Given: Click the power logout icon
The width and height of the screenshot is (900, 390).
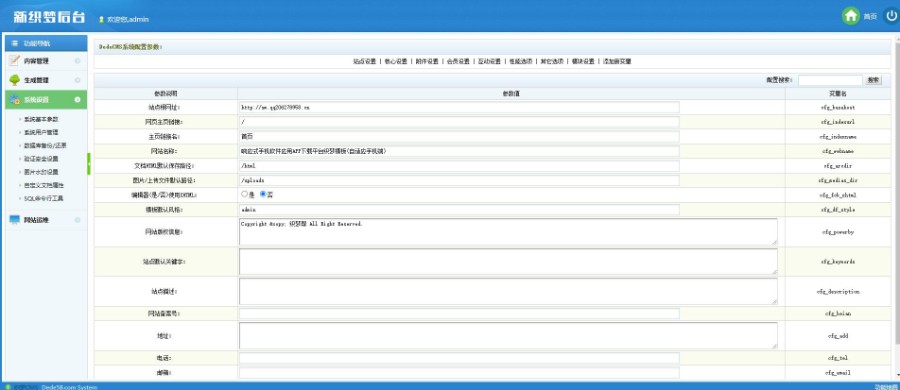Looking at the screenshot, I should click(x=891, y=16).
